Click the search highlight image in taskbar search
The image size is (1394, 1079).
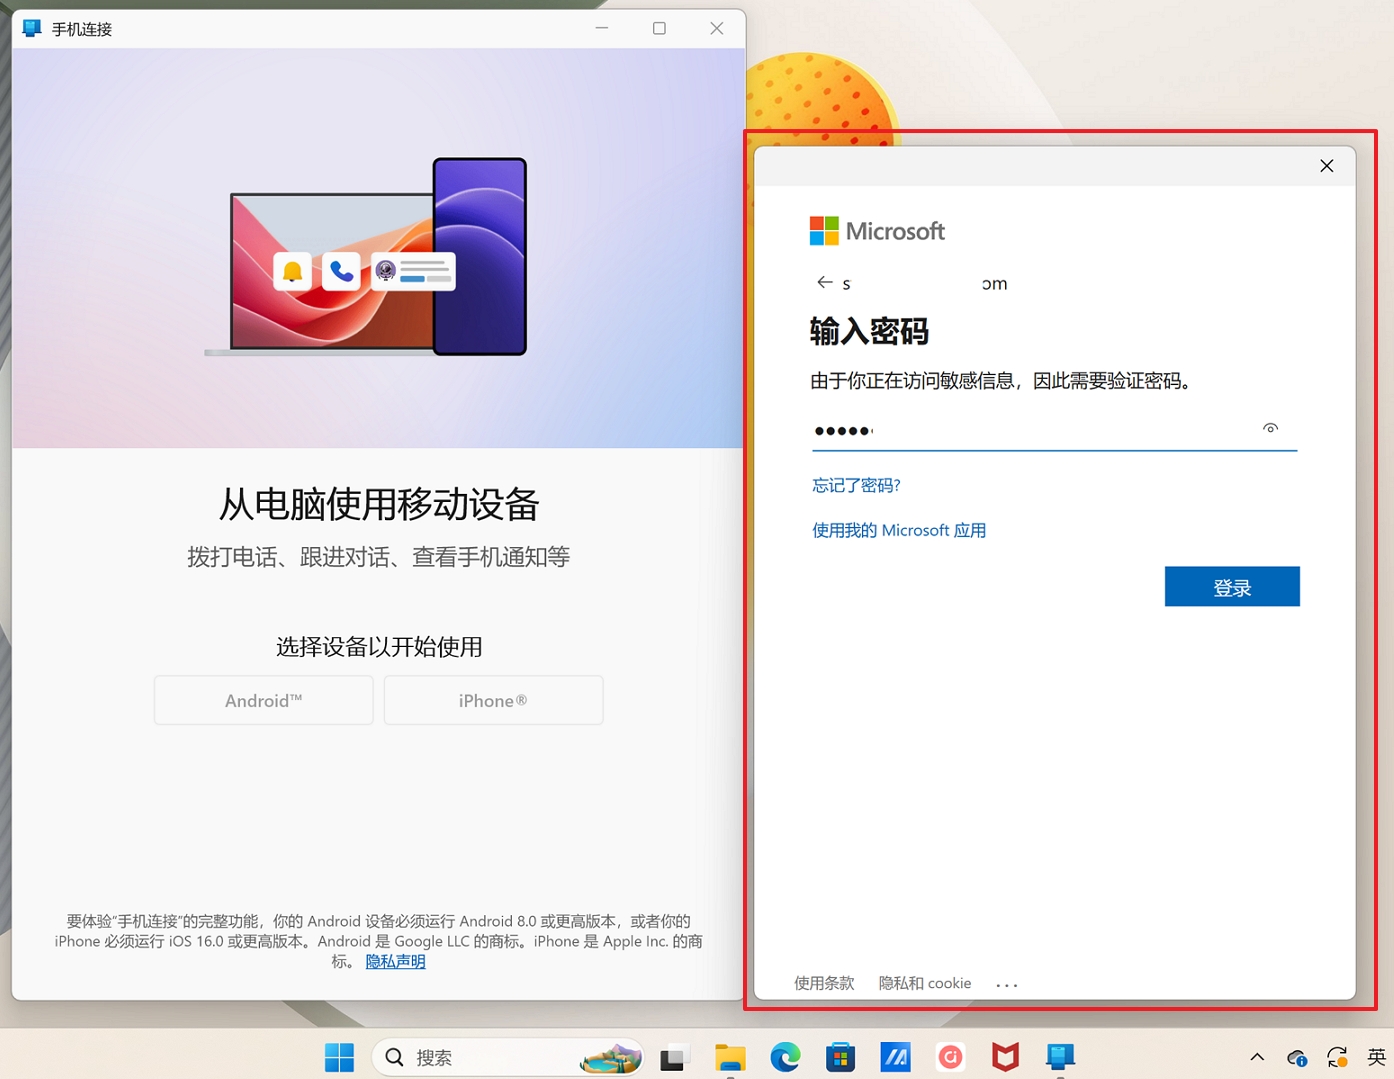pyautogui.click(x=611, y=1057)
